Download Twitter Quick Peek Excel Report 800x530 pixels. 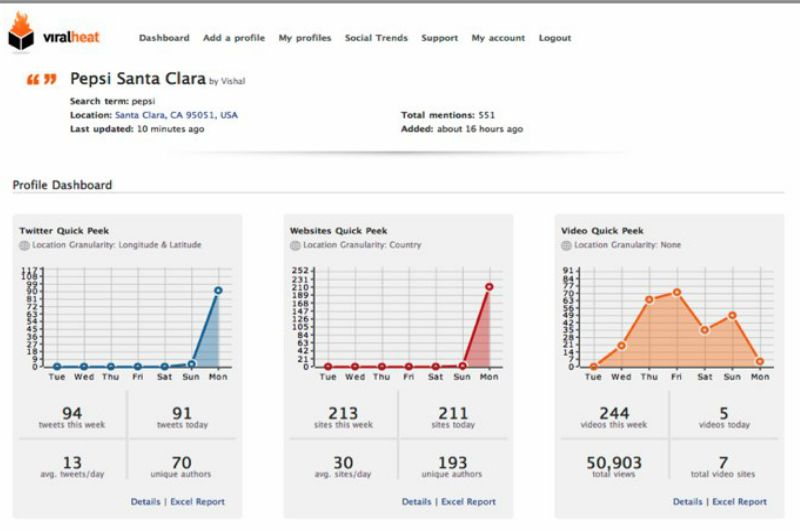(x=197, y=501)
